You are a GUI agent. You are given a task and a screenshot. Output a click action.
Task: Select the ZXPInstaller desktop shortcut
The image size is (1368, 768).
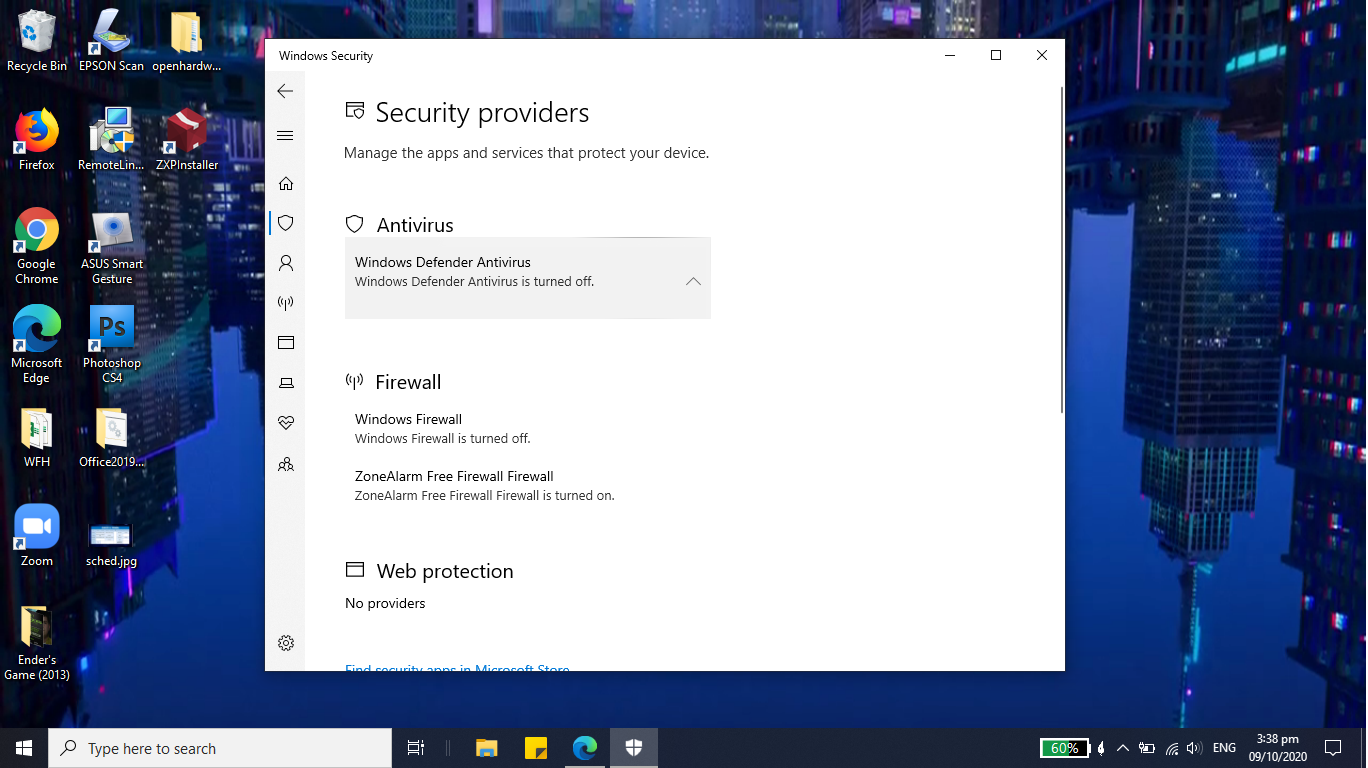(x=187, y=140)
